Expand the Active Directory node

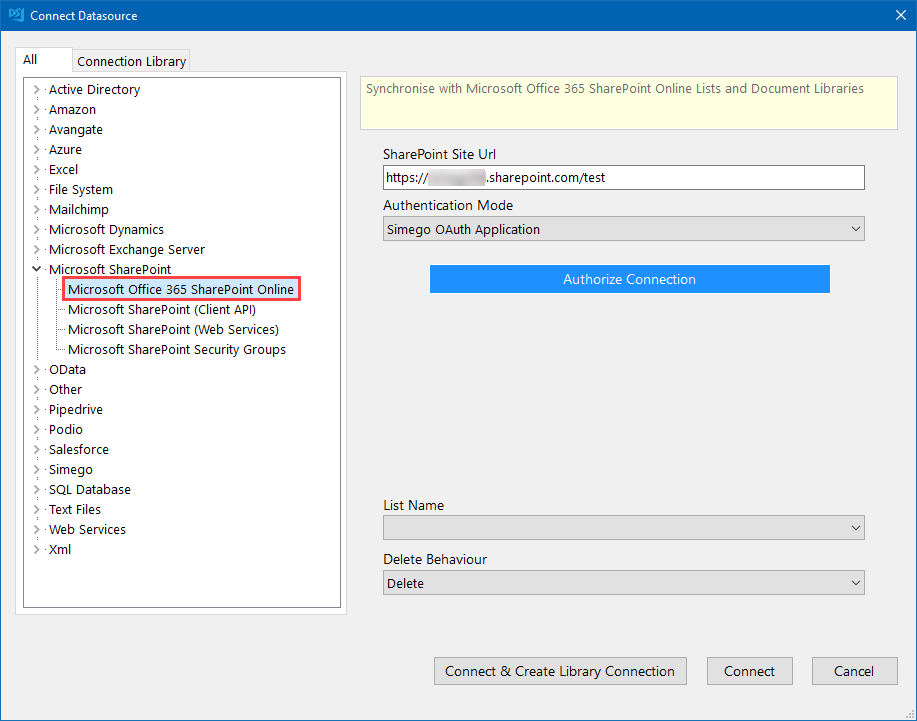coord(36,89)
